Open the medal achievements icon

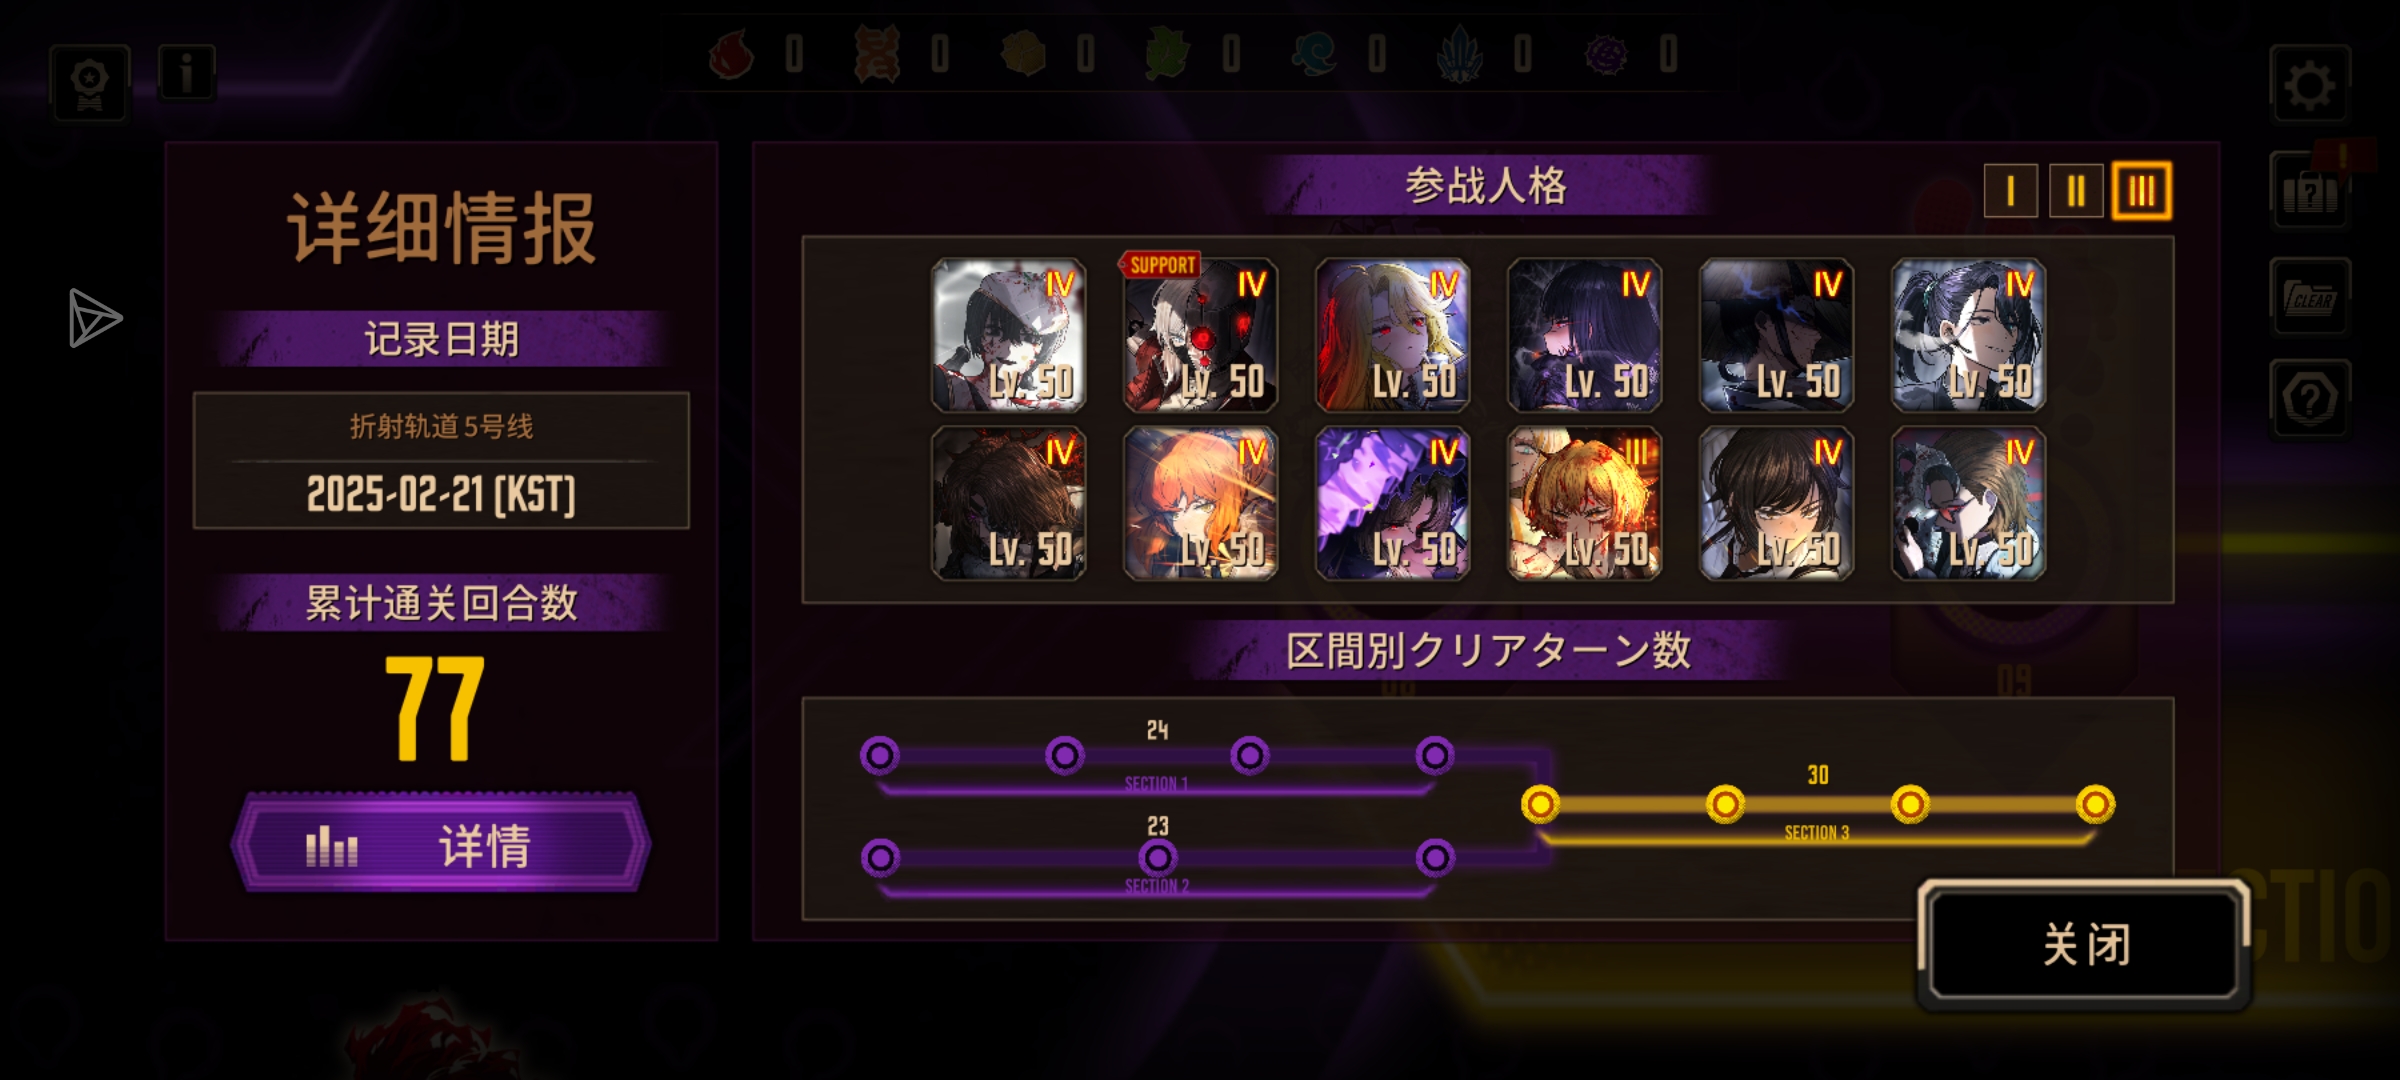point(90,84)
